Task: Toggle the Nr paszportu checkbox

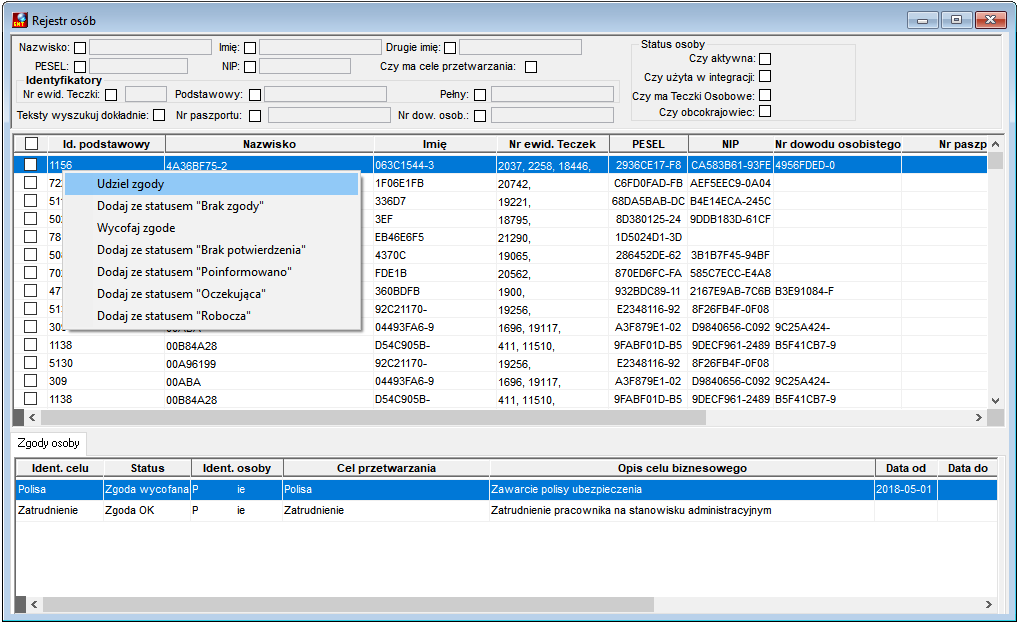Action: point(255,115)
